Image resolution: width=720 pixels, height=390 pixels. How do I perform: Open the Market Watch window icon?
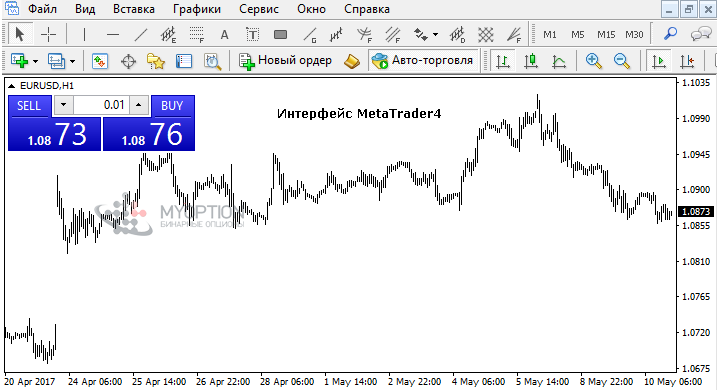coord(100,61)
